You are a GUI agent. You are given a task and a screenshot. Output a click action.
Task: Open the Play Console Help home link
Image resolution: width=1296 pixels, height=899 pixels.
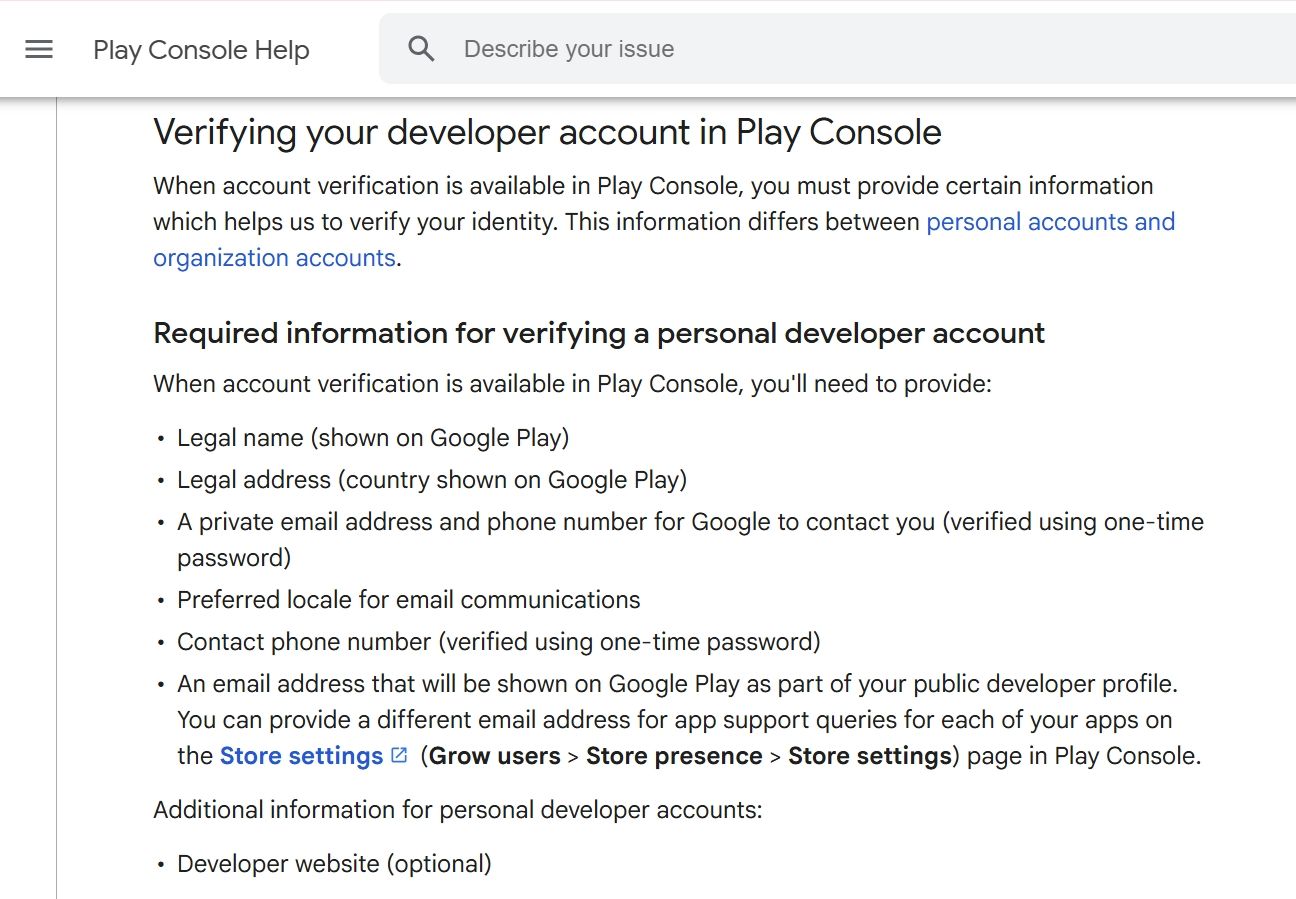(x=201, y=50)
